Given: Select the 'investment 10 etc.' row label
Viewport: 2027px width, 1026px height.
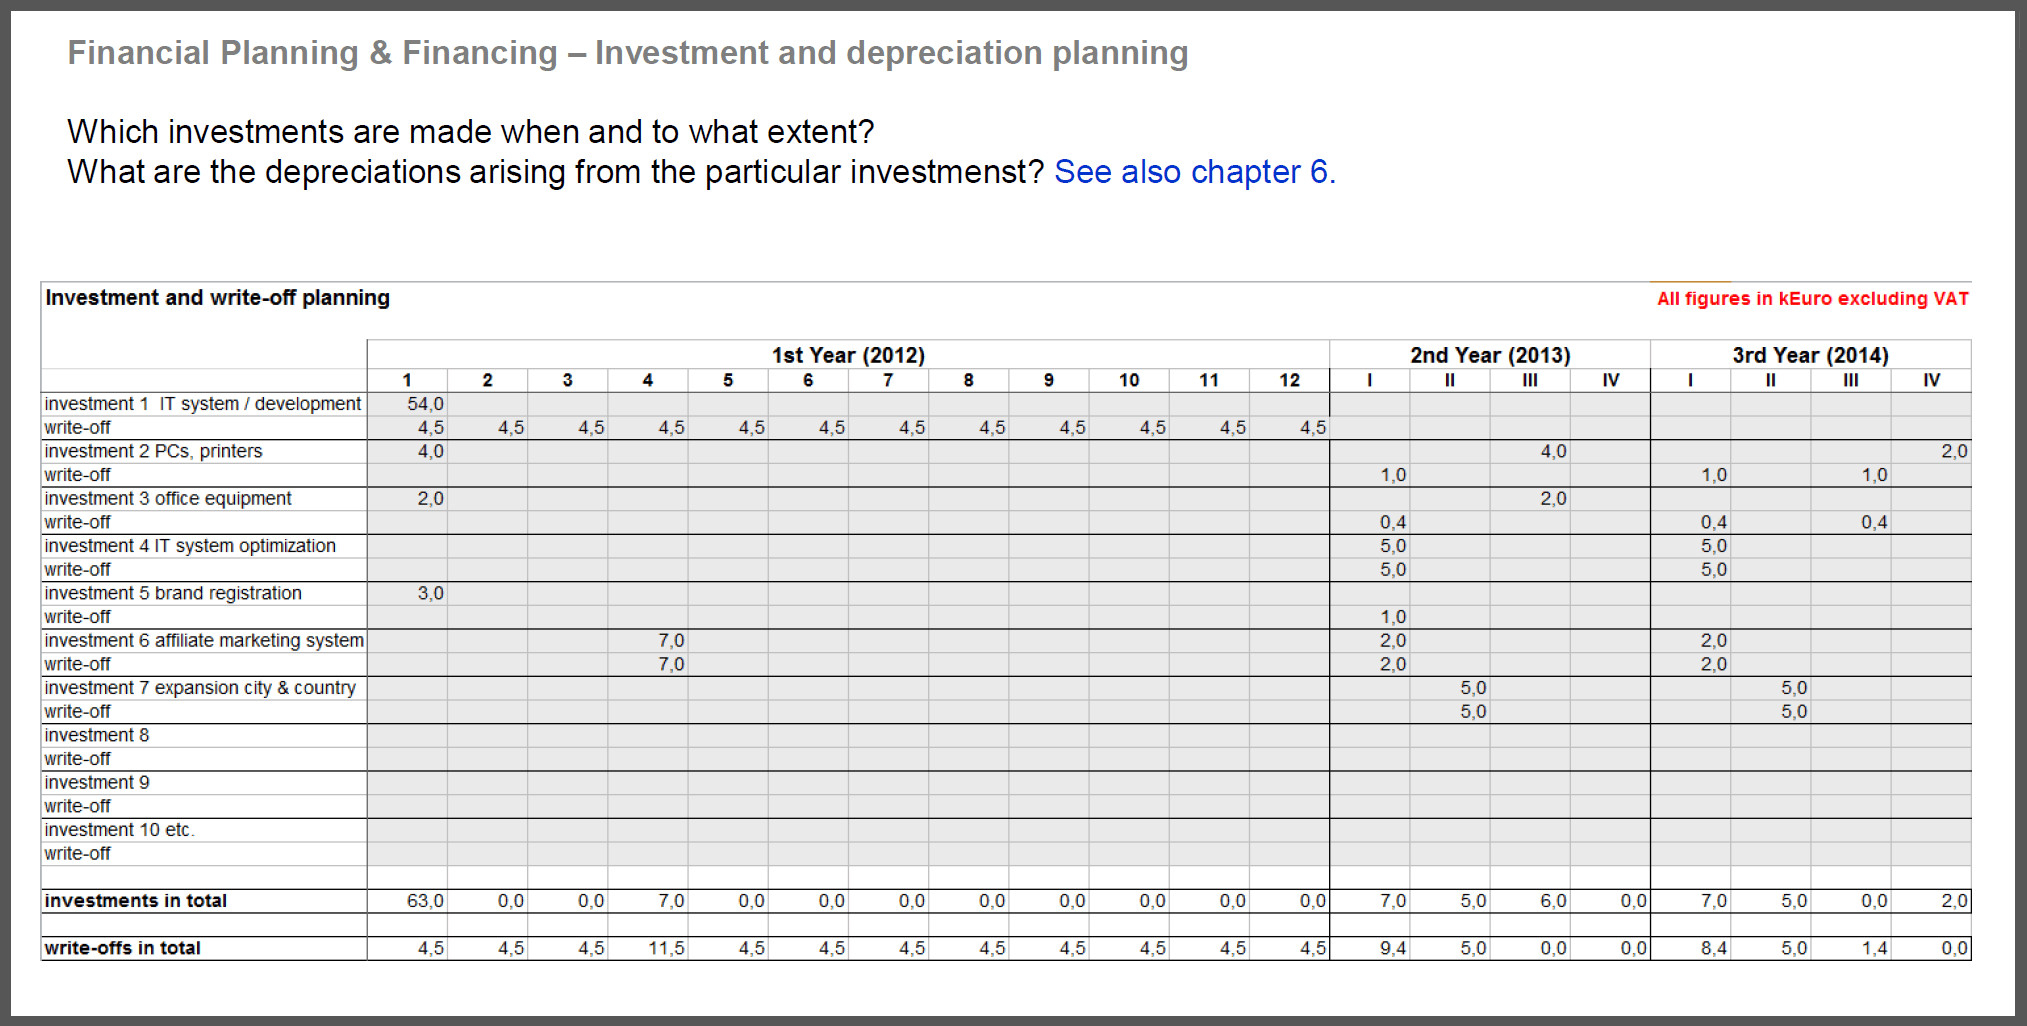Looking at the screenshot, I should pyautogui.click(x=119, y=830).
